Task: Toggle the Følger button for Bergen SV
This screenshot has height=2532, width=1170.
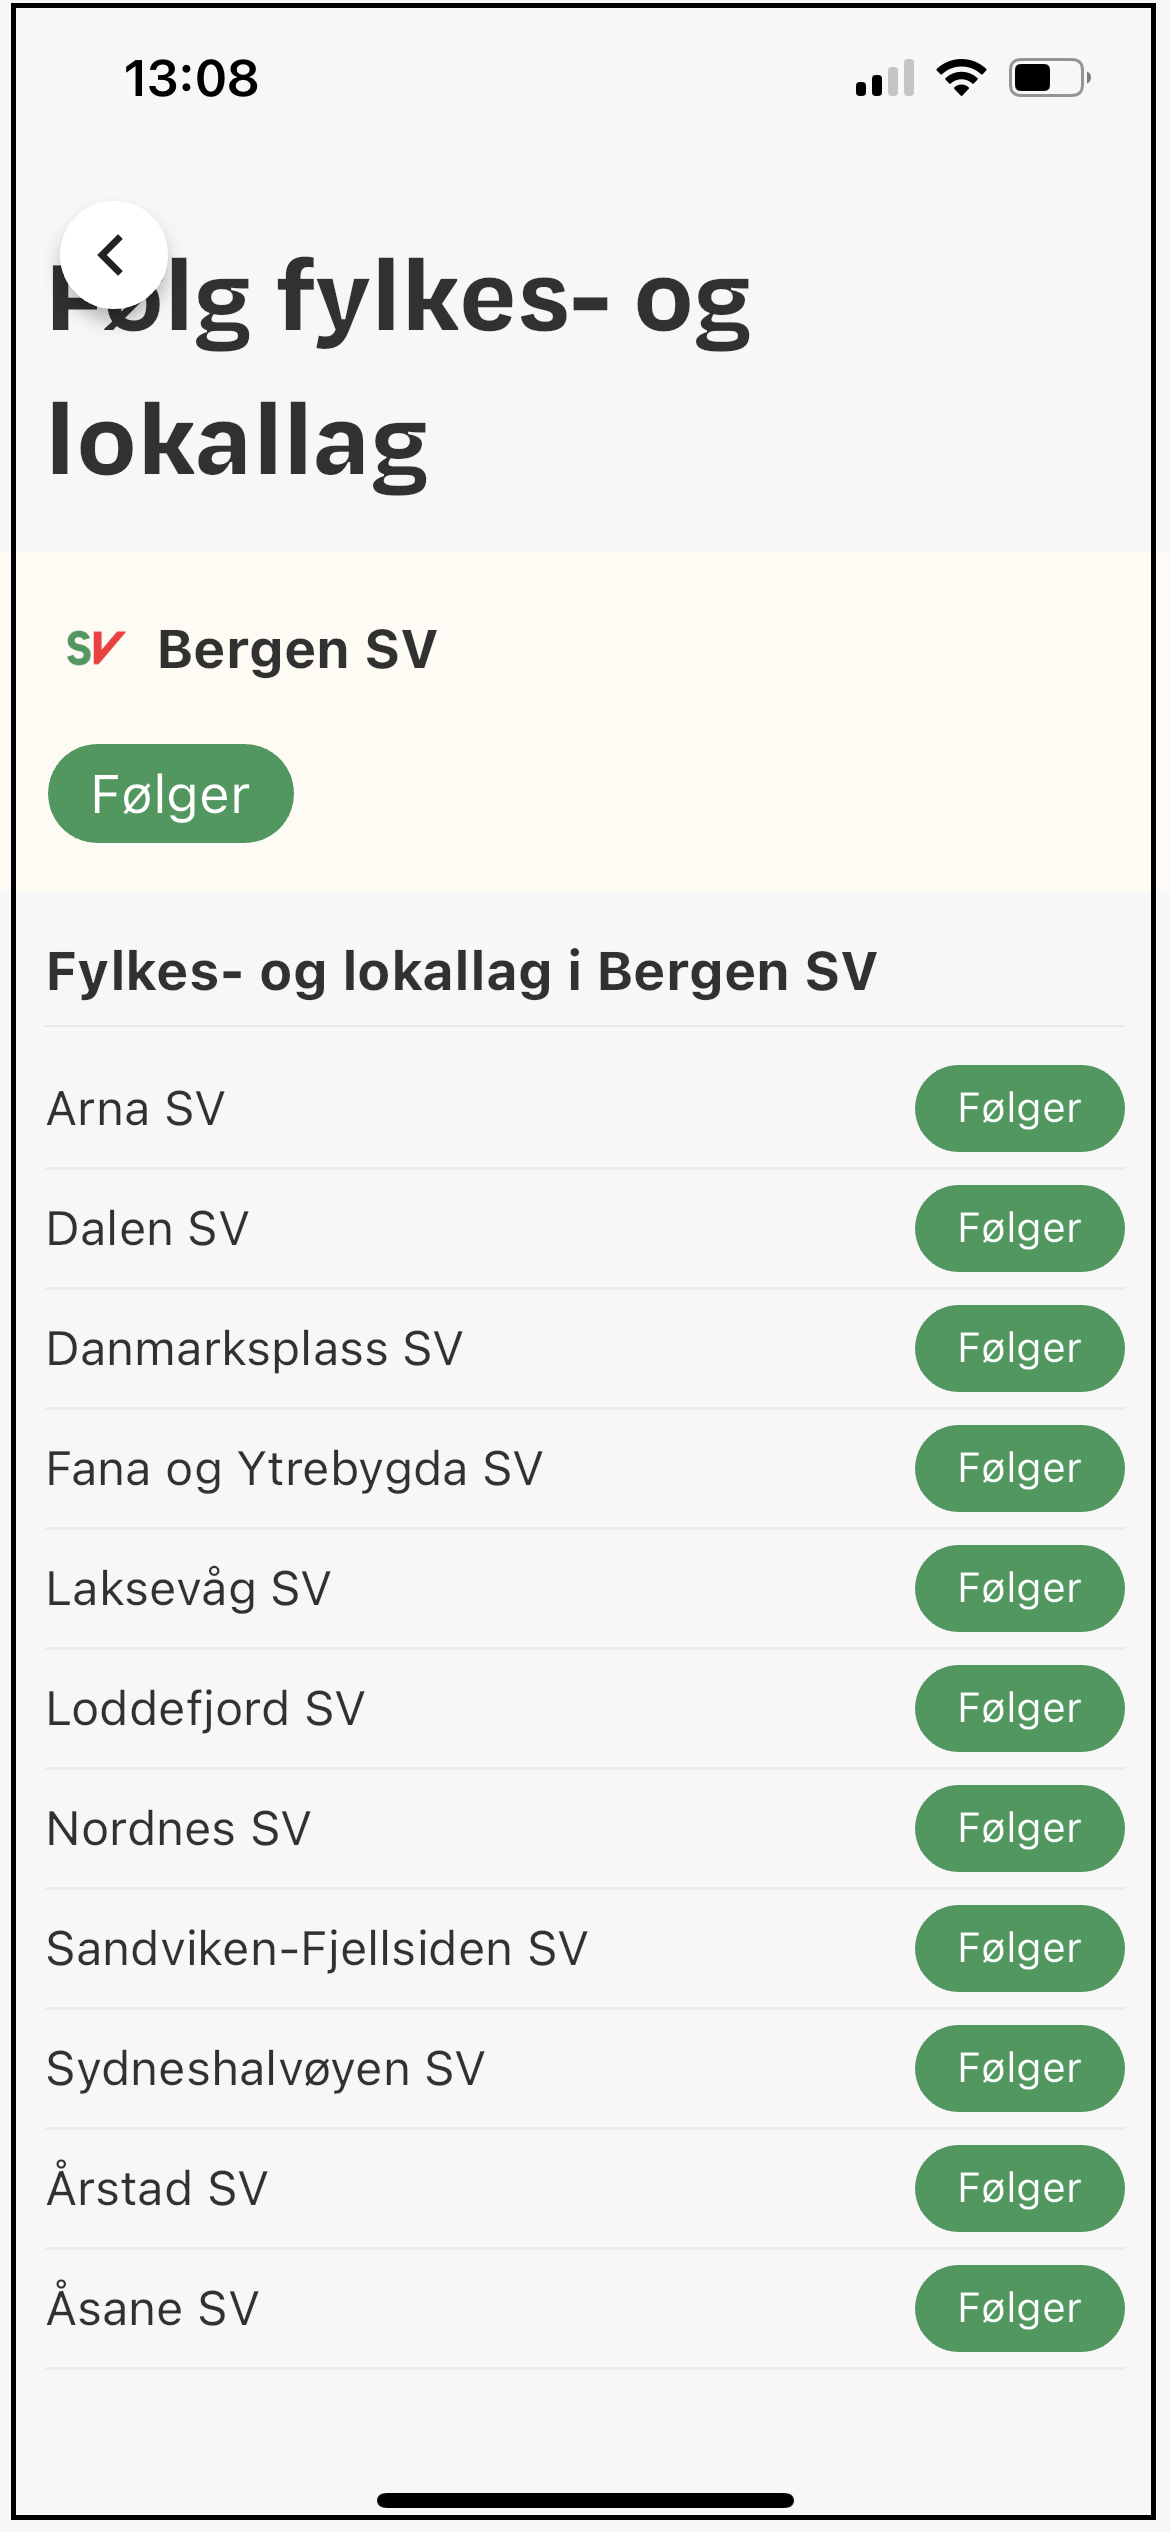Action: click(x=171, y=794)
